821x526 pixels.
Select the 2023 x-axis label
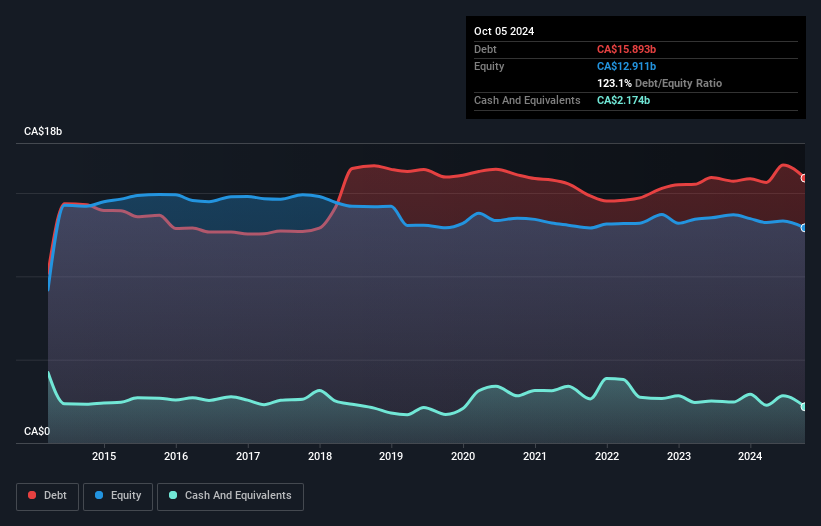click(x=679, y=456)
